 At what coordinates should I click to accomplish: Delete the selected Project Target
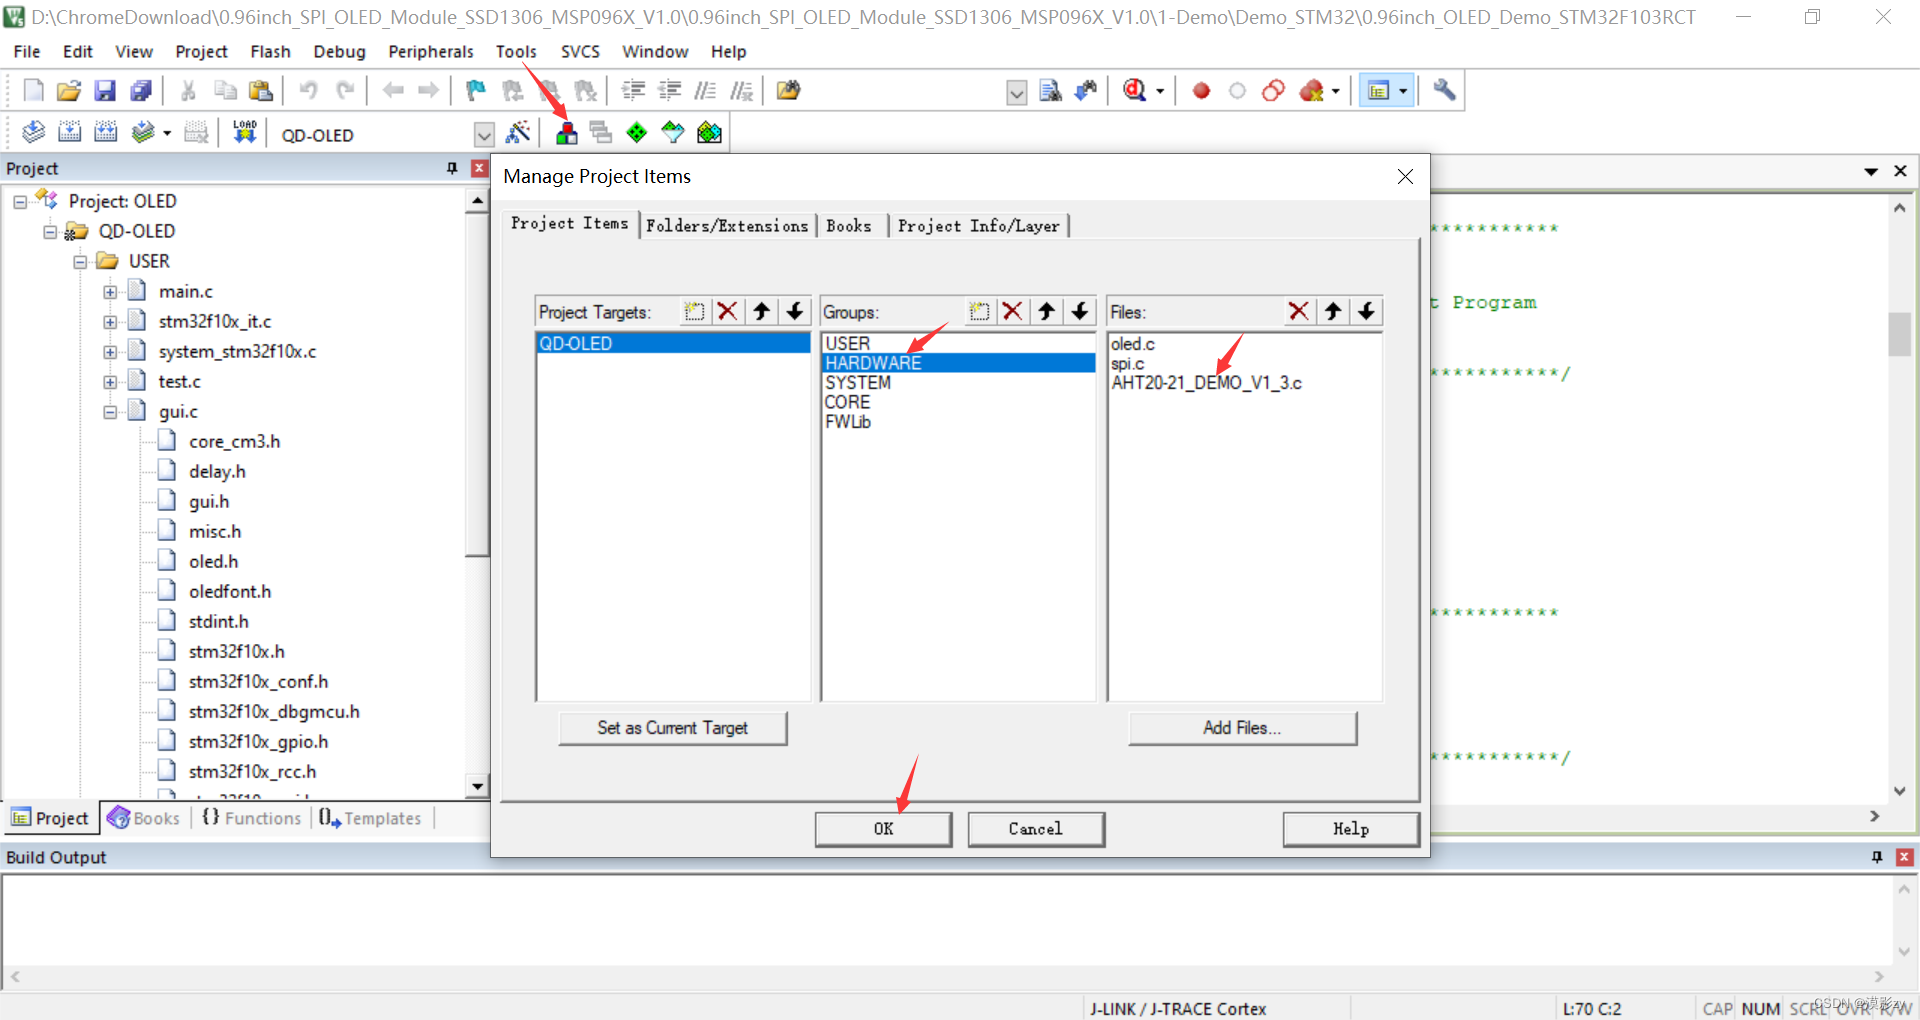(x=728, y=311)
